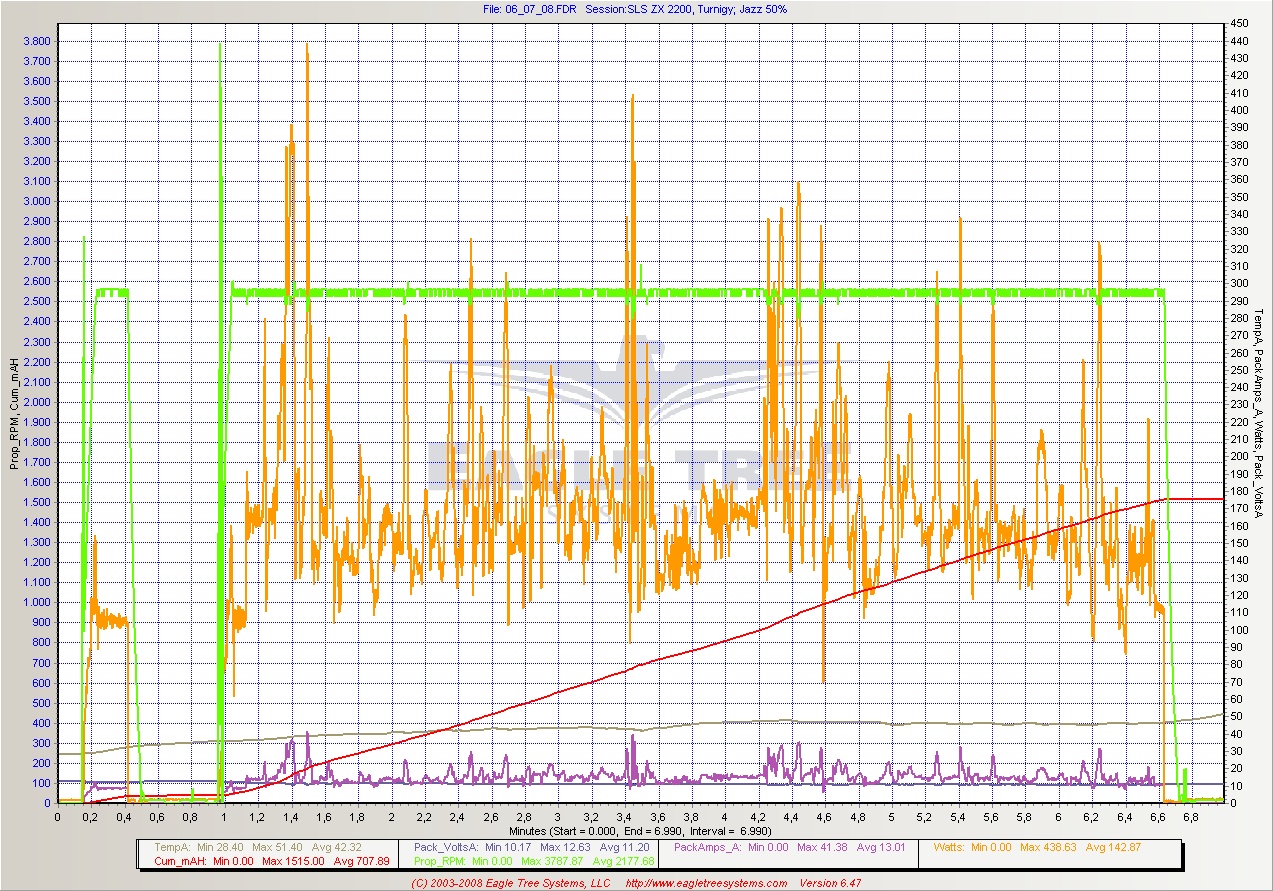Click the "5,2" tick label on the Minutes axis
Screen dimensions: 1273x891
pyautogui.click(x=924, y=816)
